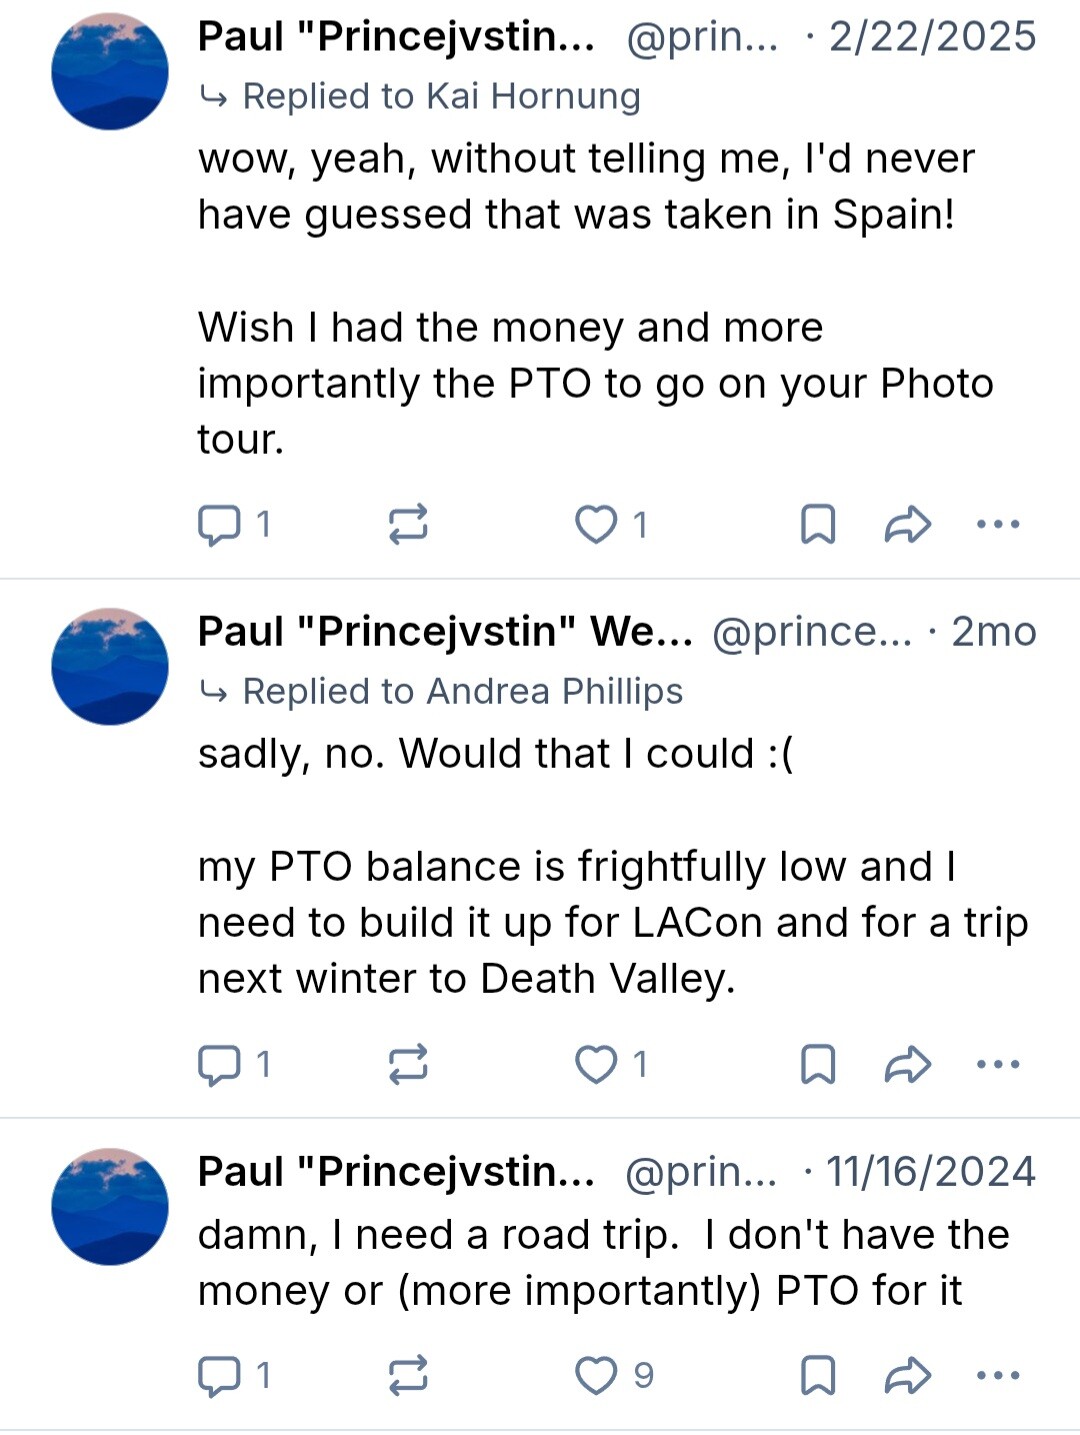The height and width of the screenshot is (1435, 1080).
Task: Open the "Replied to Andrea Phillips" link
Action: coord(461,691)
